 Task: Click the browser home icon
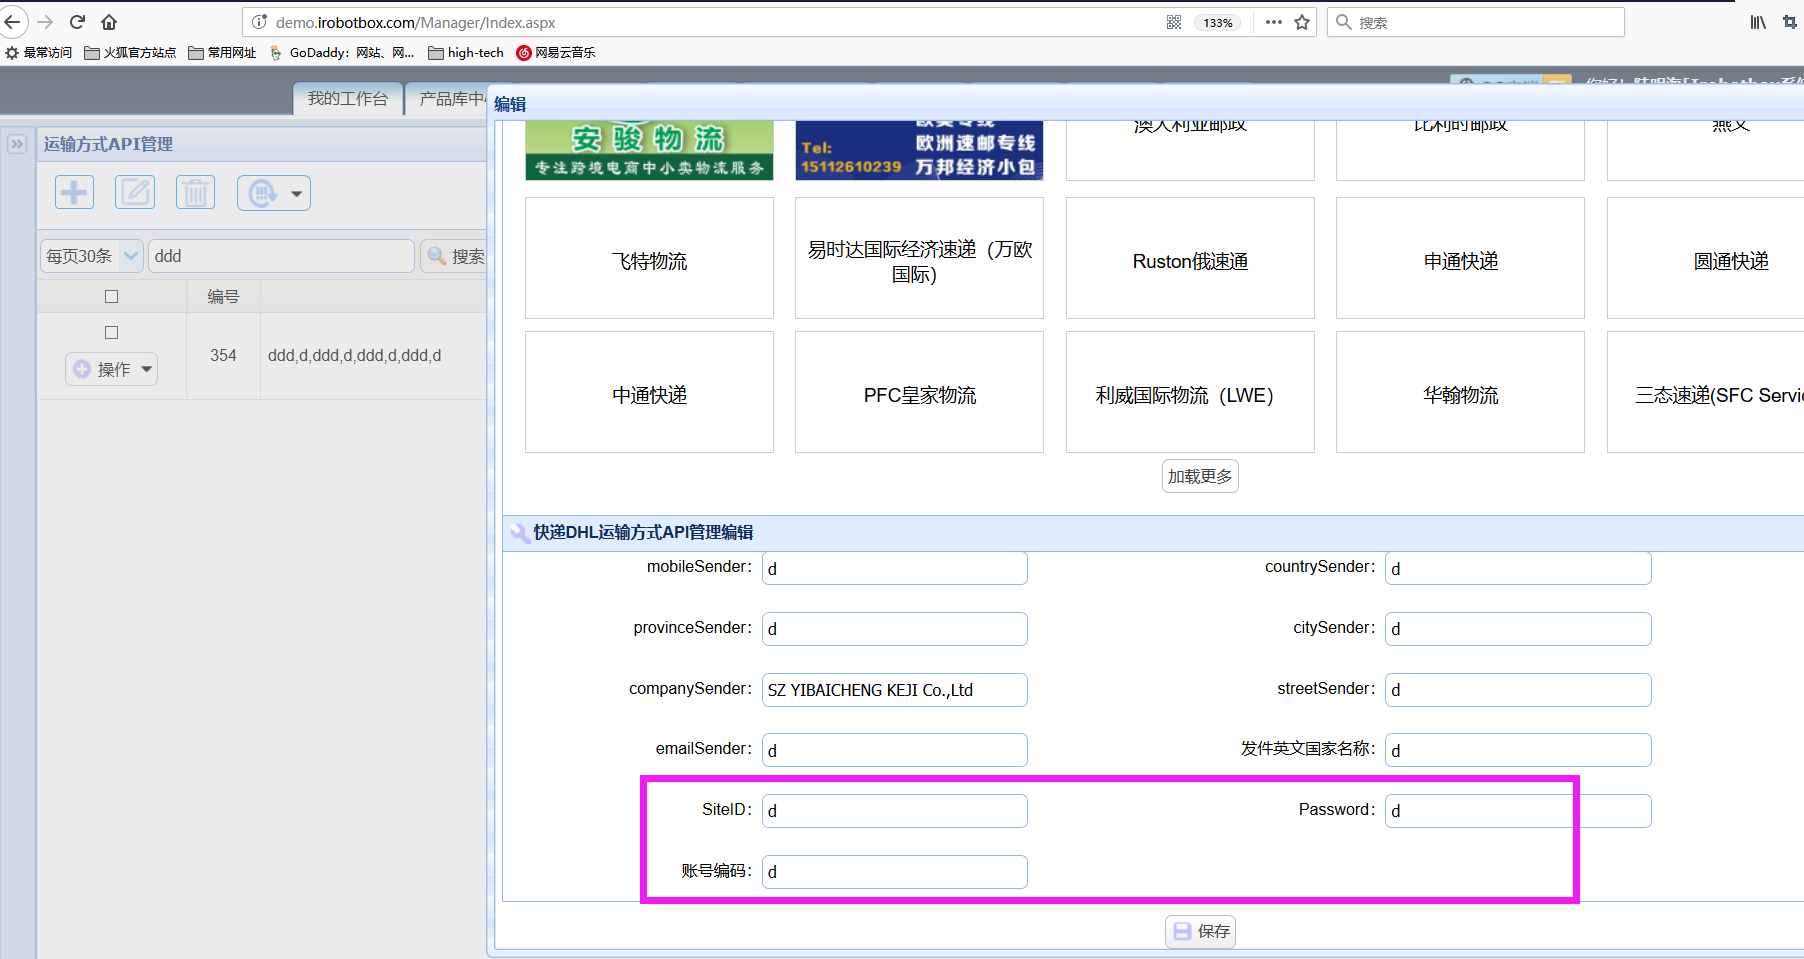click(109, 22)
